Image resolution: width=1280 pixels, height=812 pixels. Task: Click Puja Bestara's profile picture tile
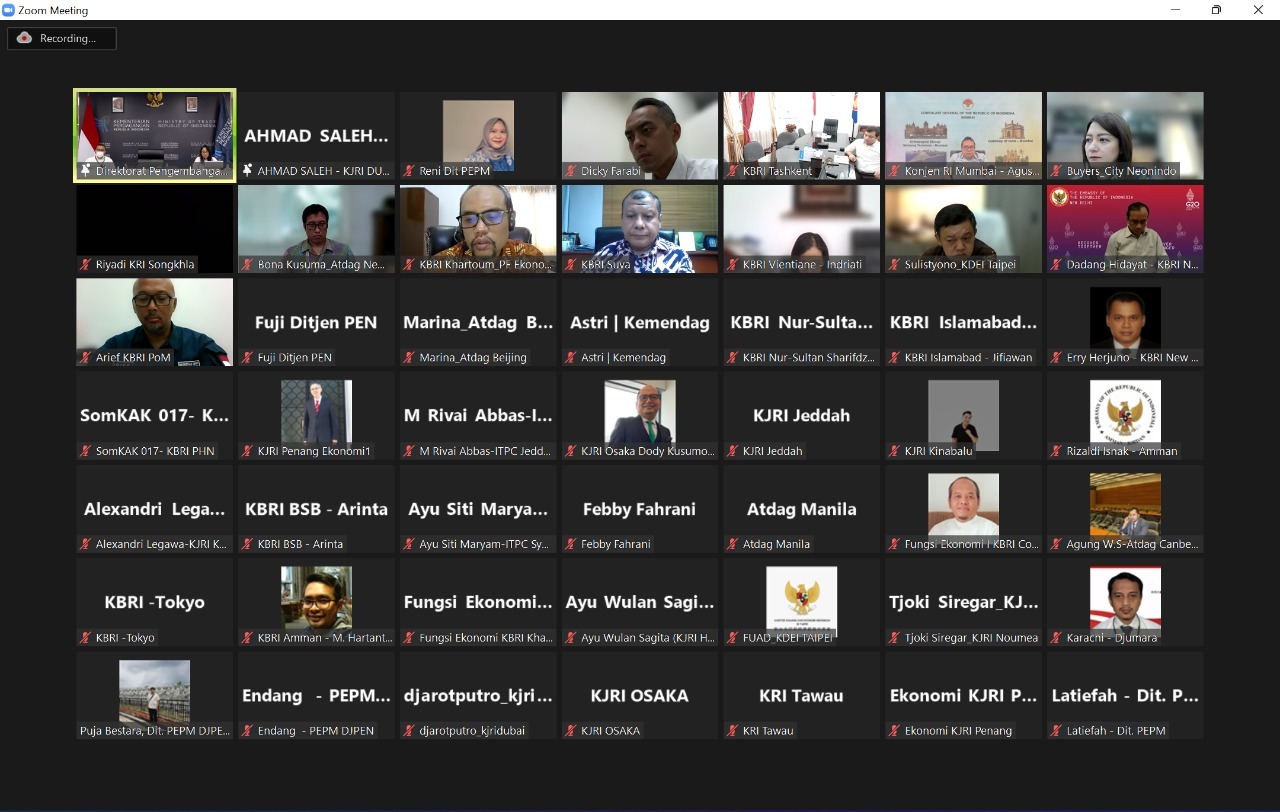click(155, 690)
